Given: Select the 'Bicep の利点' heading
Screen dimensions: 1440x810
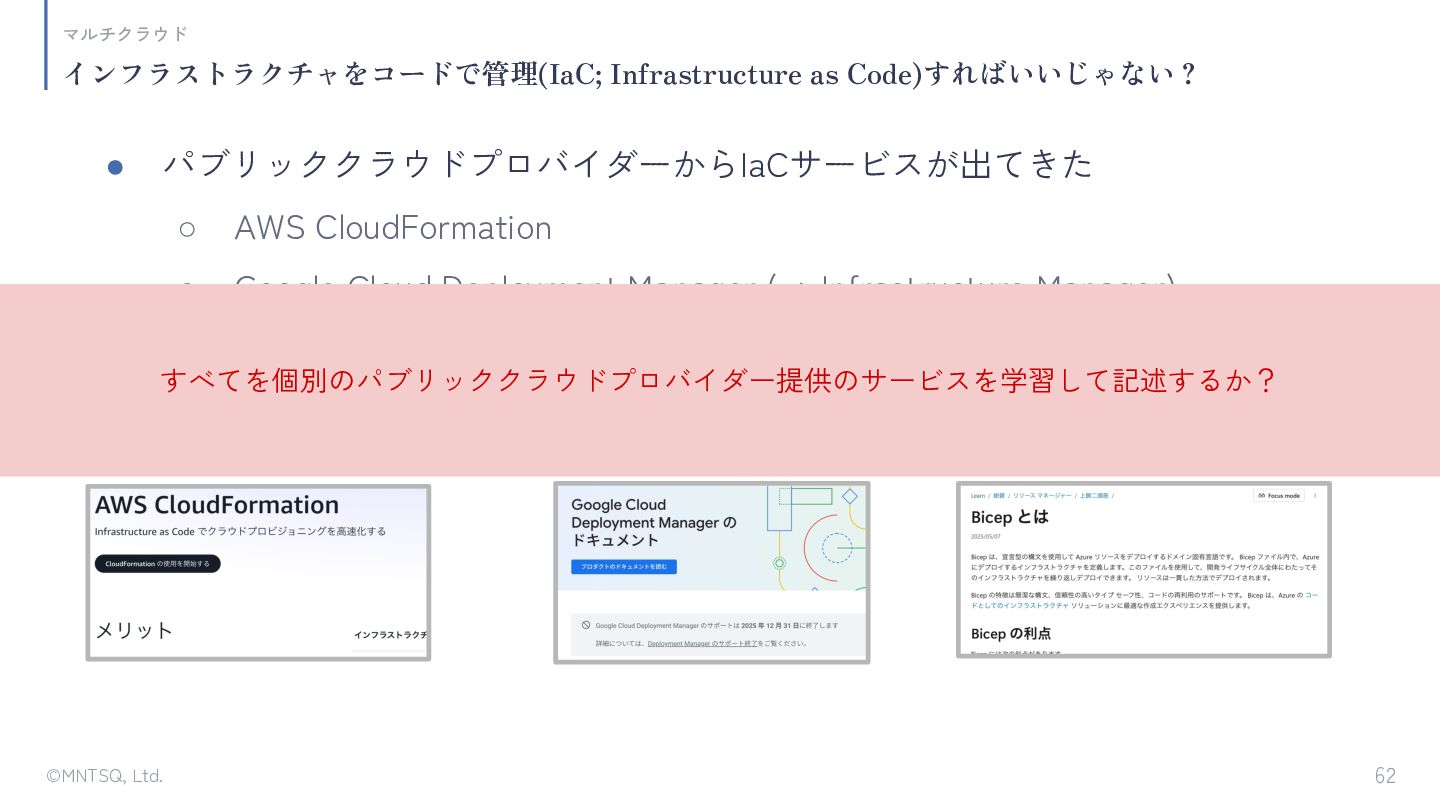Looking at the screenshot, I should tap(1011, 634).
